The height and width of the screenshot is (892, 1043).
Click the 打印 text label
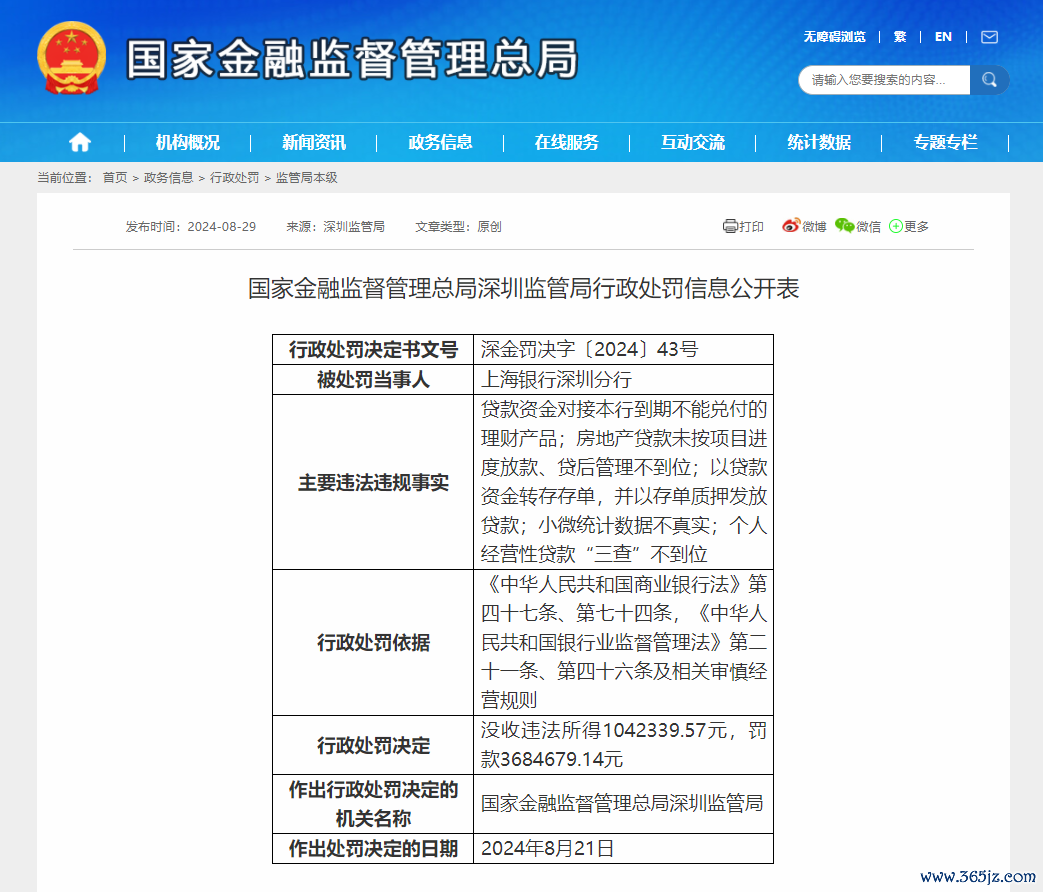(752, 227)
